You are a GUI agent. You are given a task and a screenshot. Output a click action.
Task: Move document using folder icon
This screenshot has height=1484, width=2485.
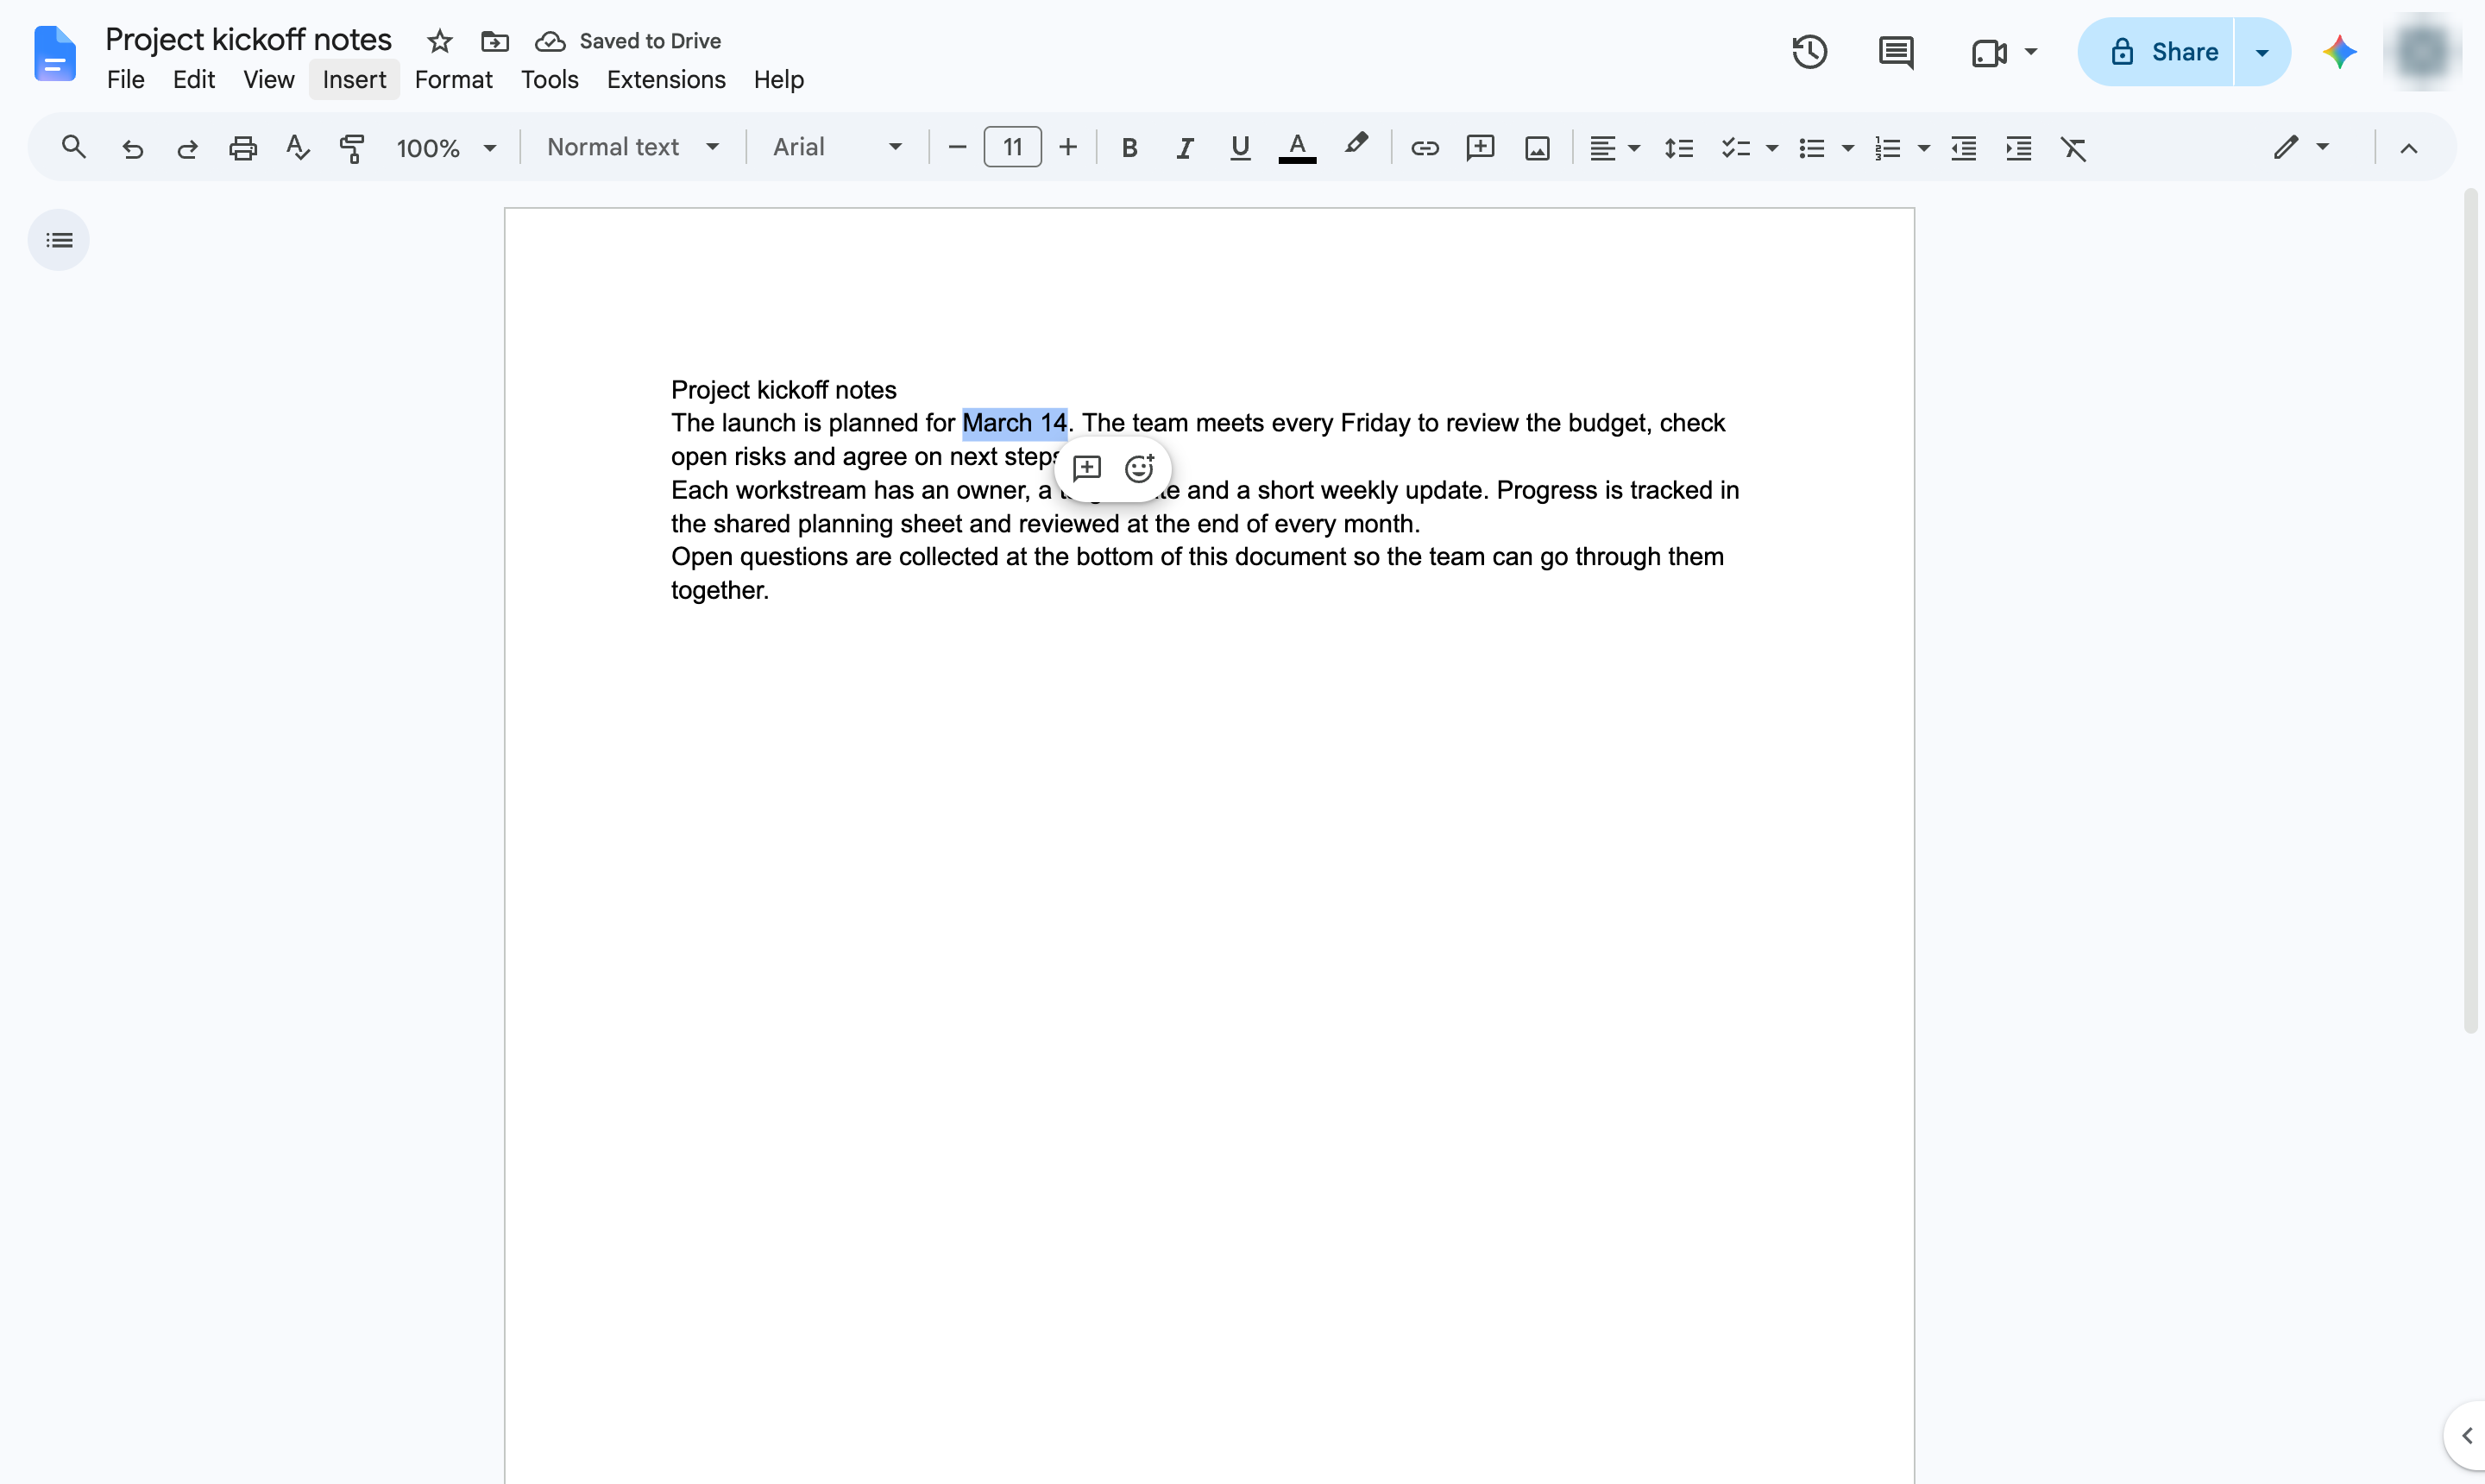coord(494,41)
